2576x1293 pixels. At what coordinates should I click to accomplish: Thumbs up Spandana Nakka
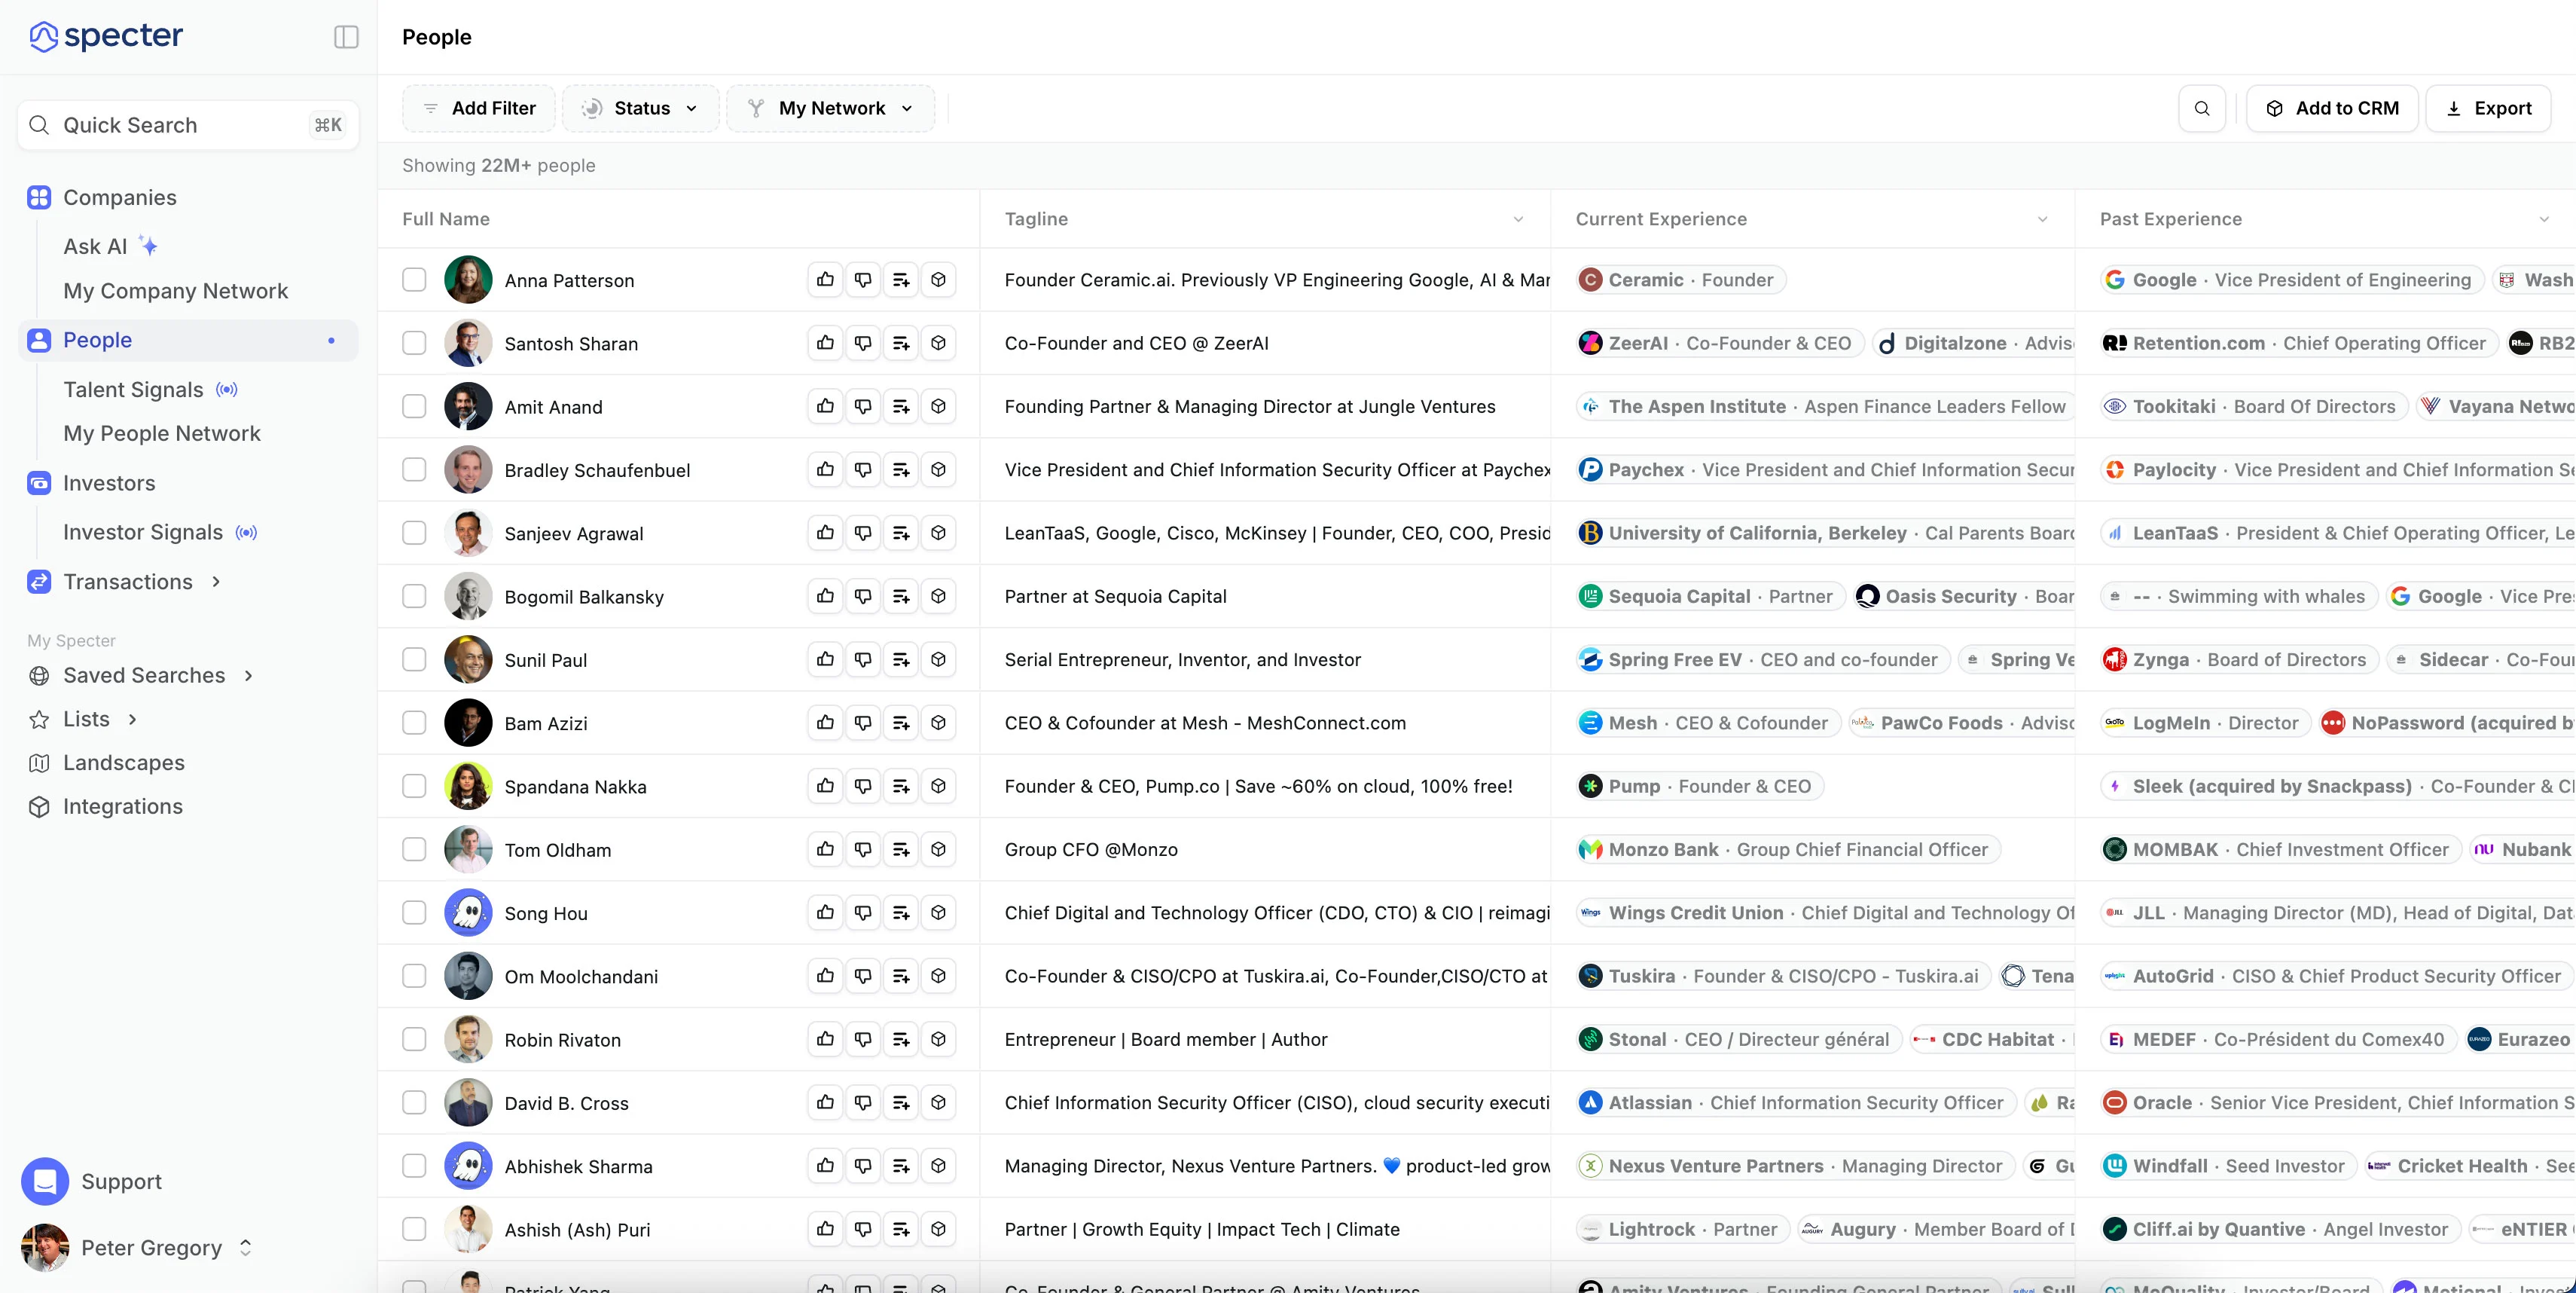(x=825, y=786)
